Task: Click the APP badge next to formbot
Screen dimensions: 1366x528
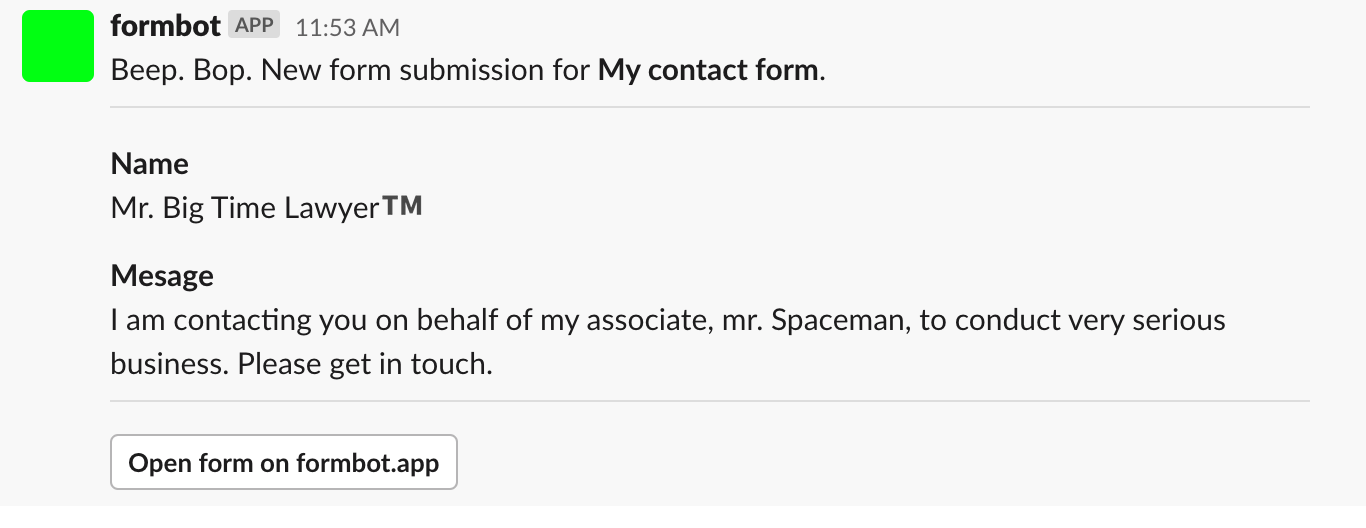Action: 254,26
